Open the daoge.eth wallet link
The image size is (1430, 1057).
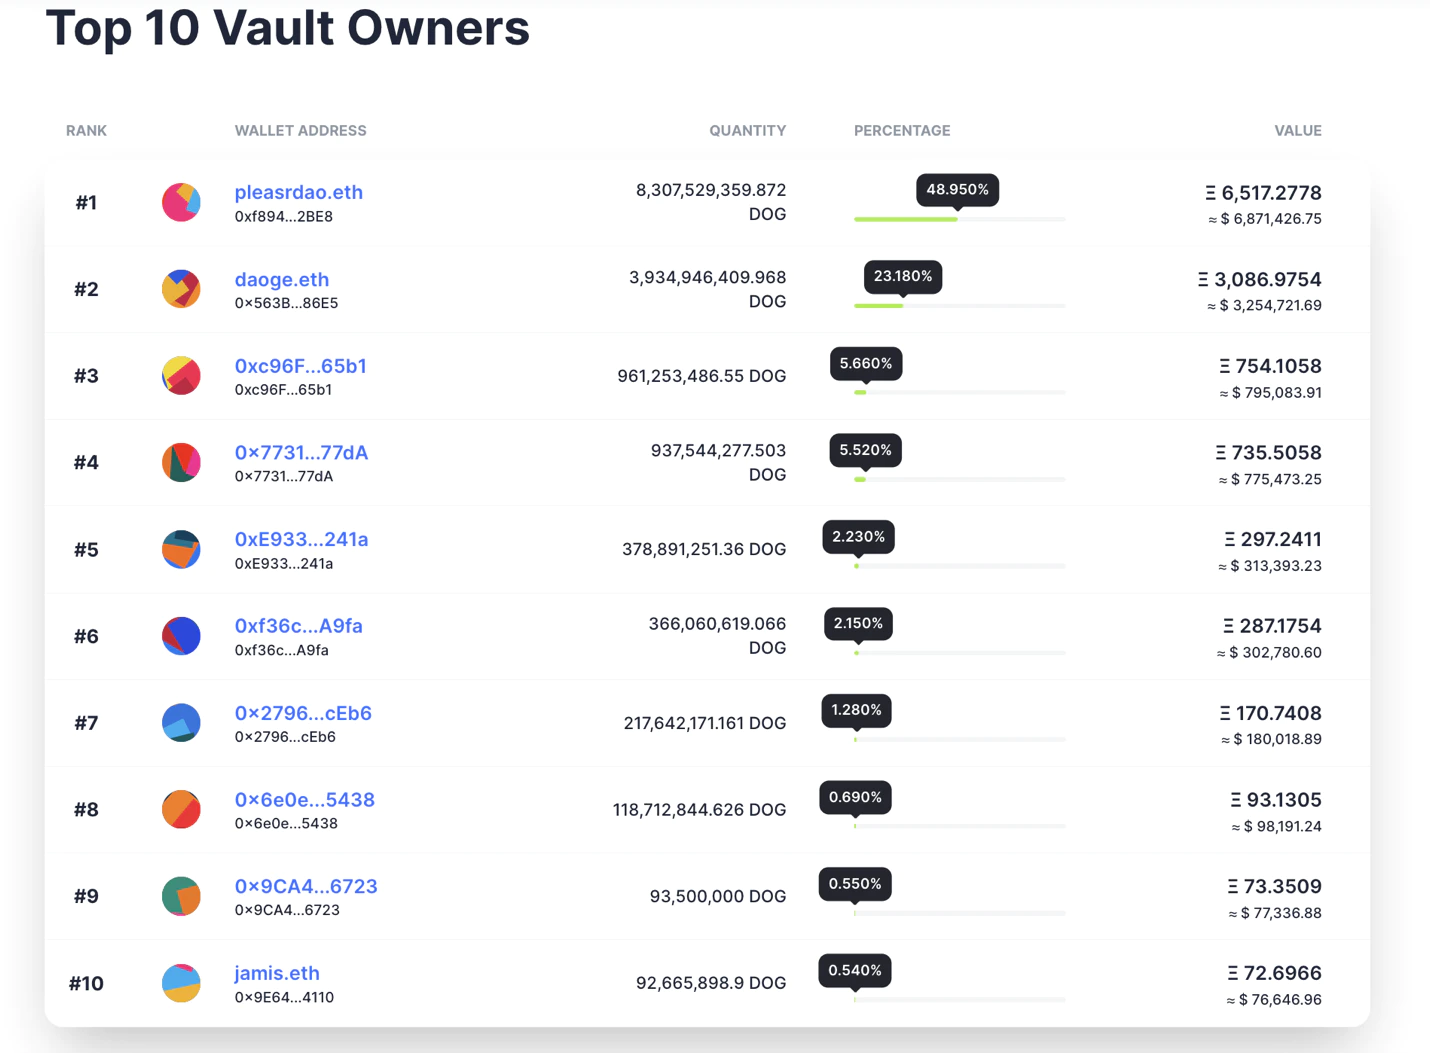281,279
